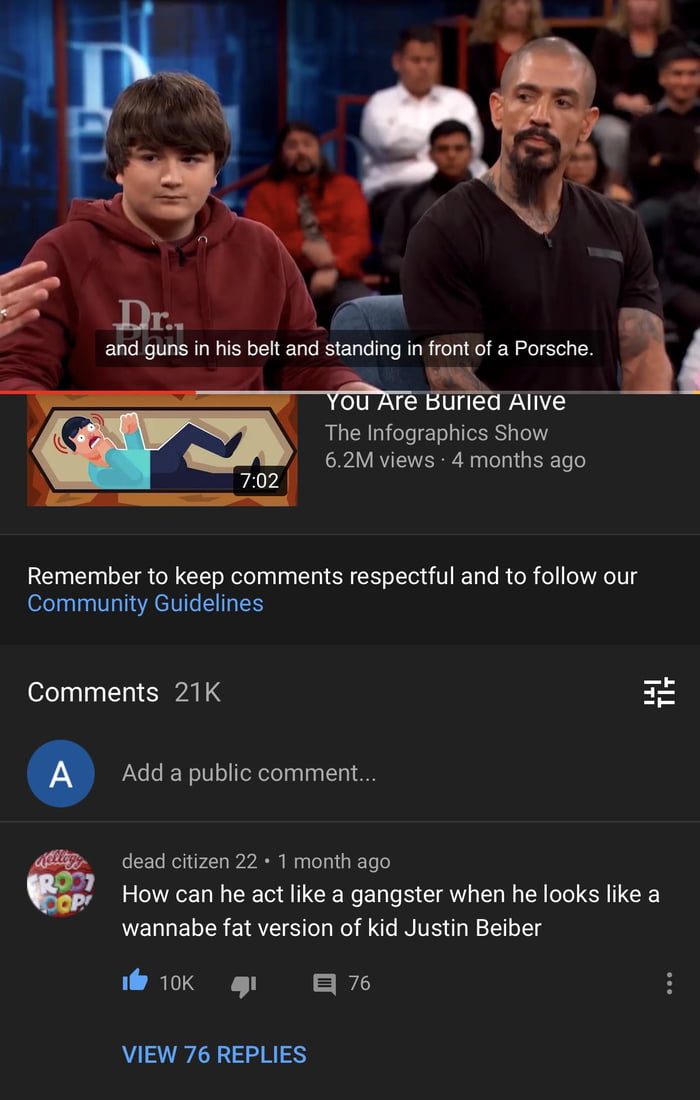Tap the blue A profile avatar
Viewport: 700px width, 1100px height.
tap(61, 773)
